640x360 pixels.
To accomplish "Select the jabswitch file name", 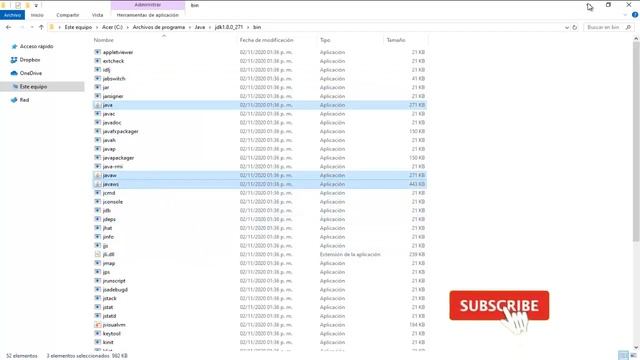I will click(x=114, y=79).
